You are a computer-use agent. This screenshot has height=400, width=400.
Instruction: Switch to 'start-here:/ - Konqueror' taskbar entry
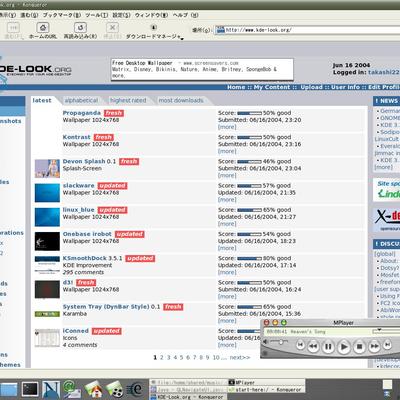pyautogui.click(x=266, y=389)
